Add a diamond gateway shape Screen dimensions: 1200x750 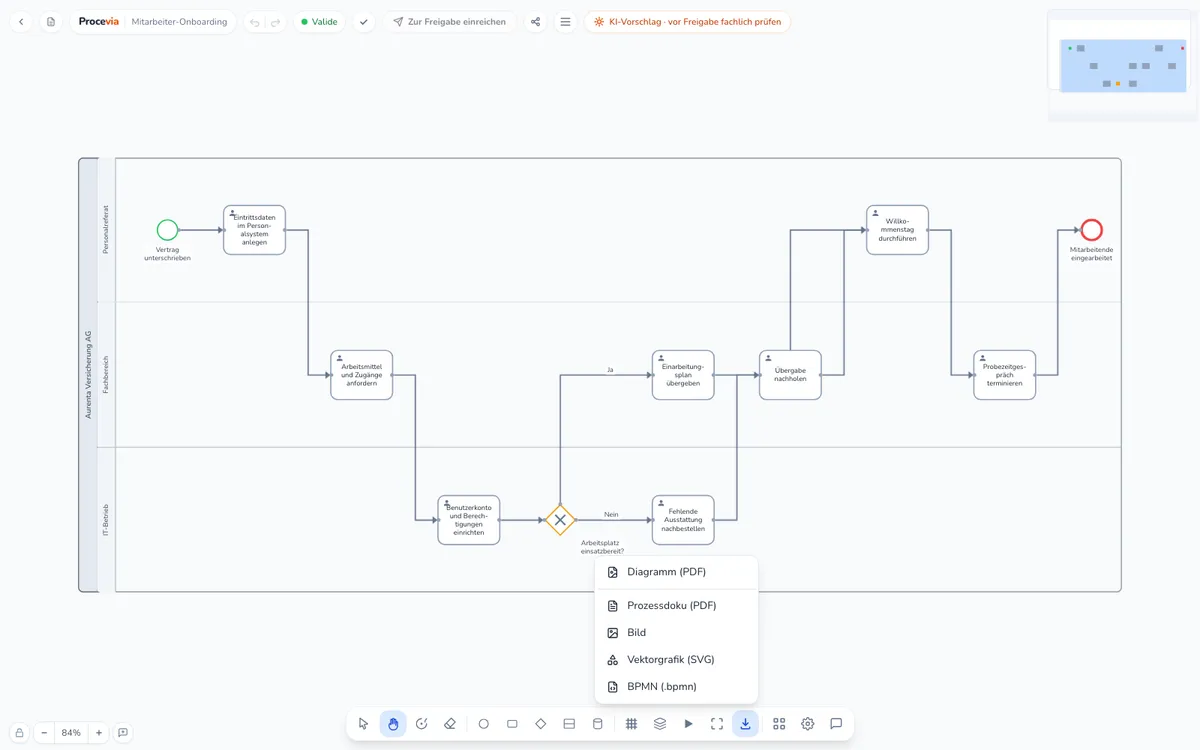tap(541, 724)
